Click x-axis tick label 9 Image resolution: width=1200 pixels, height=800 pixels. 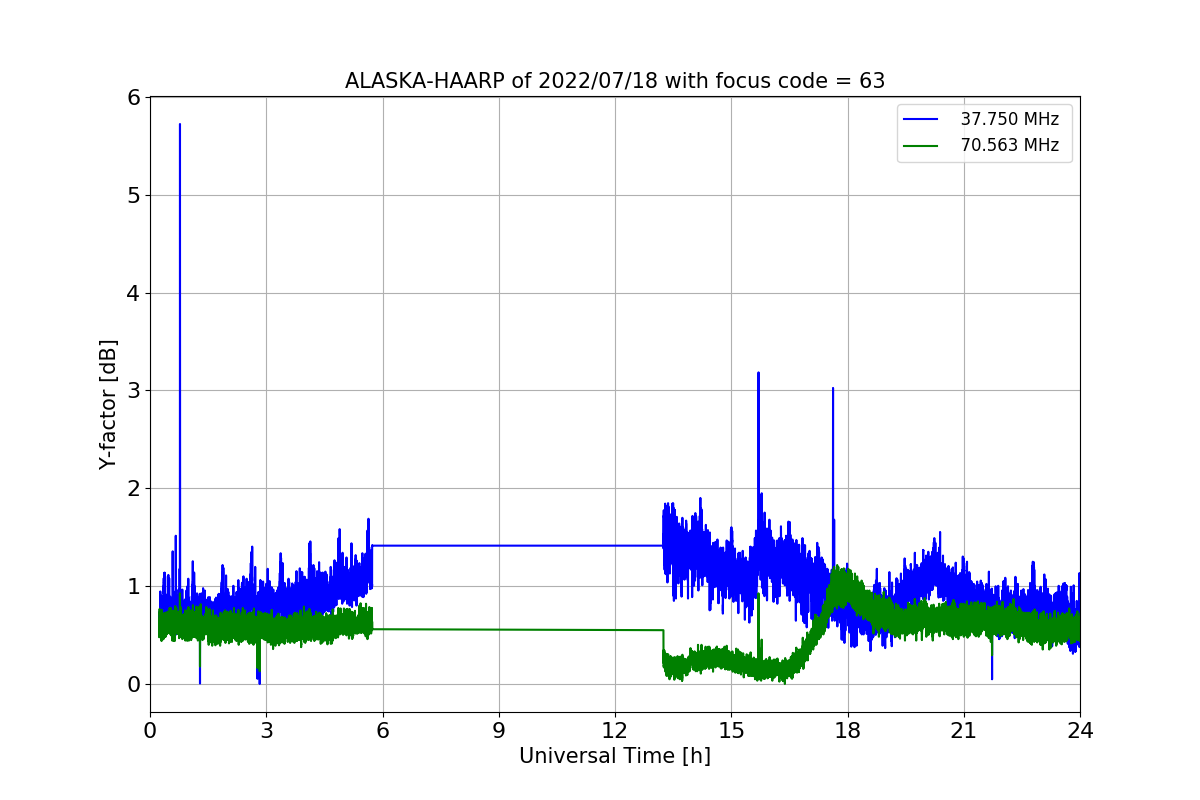tap(499, 731)
